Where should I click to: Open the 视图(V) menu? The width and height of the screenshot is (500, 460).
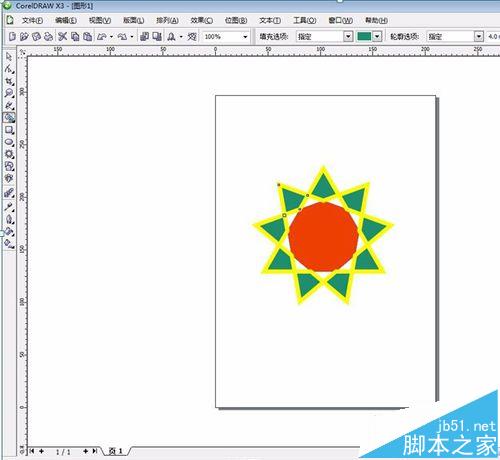[x=100, y=20]
